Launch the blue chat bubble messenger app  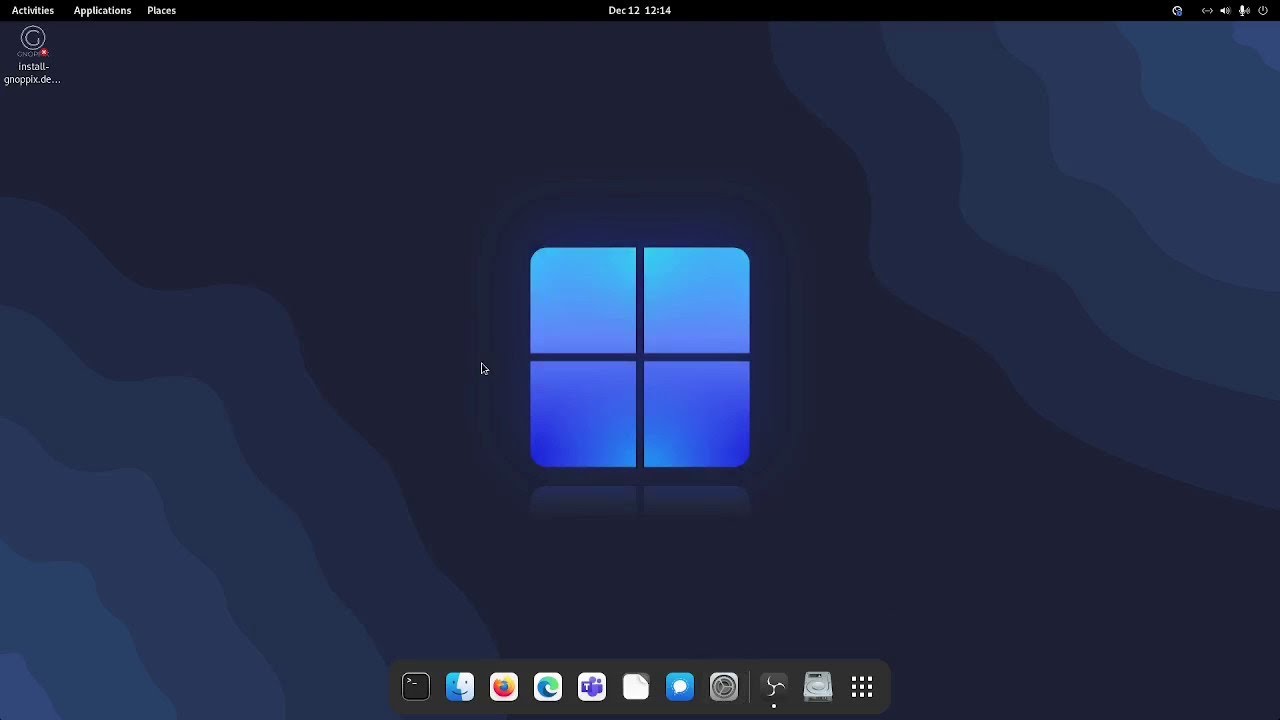click(x=680, y=687)
